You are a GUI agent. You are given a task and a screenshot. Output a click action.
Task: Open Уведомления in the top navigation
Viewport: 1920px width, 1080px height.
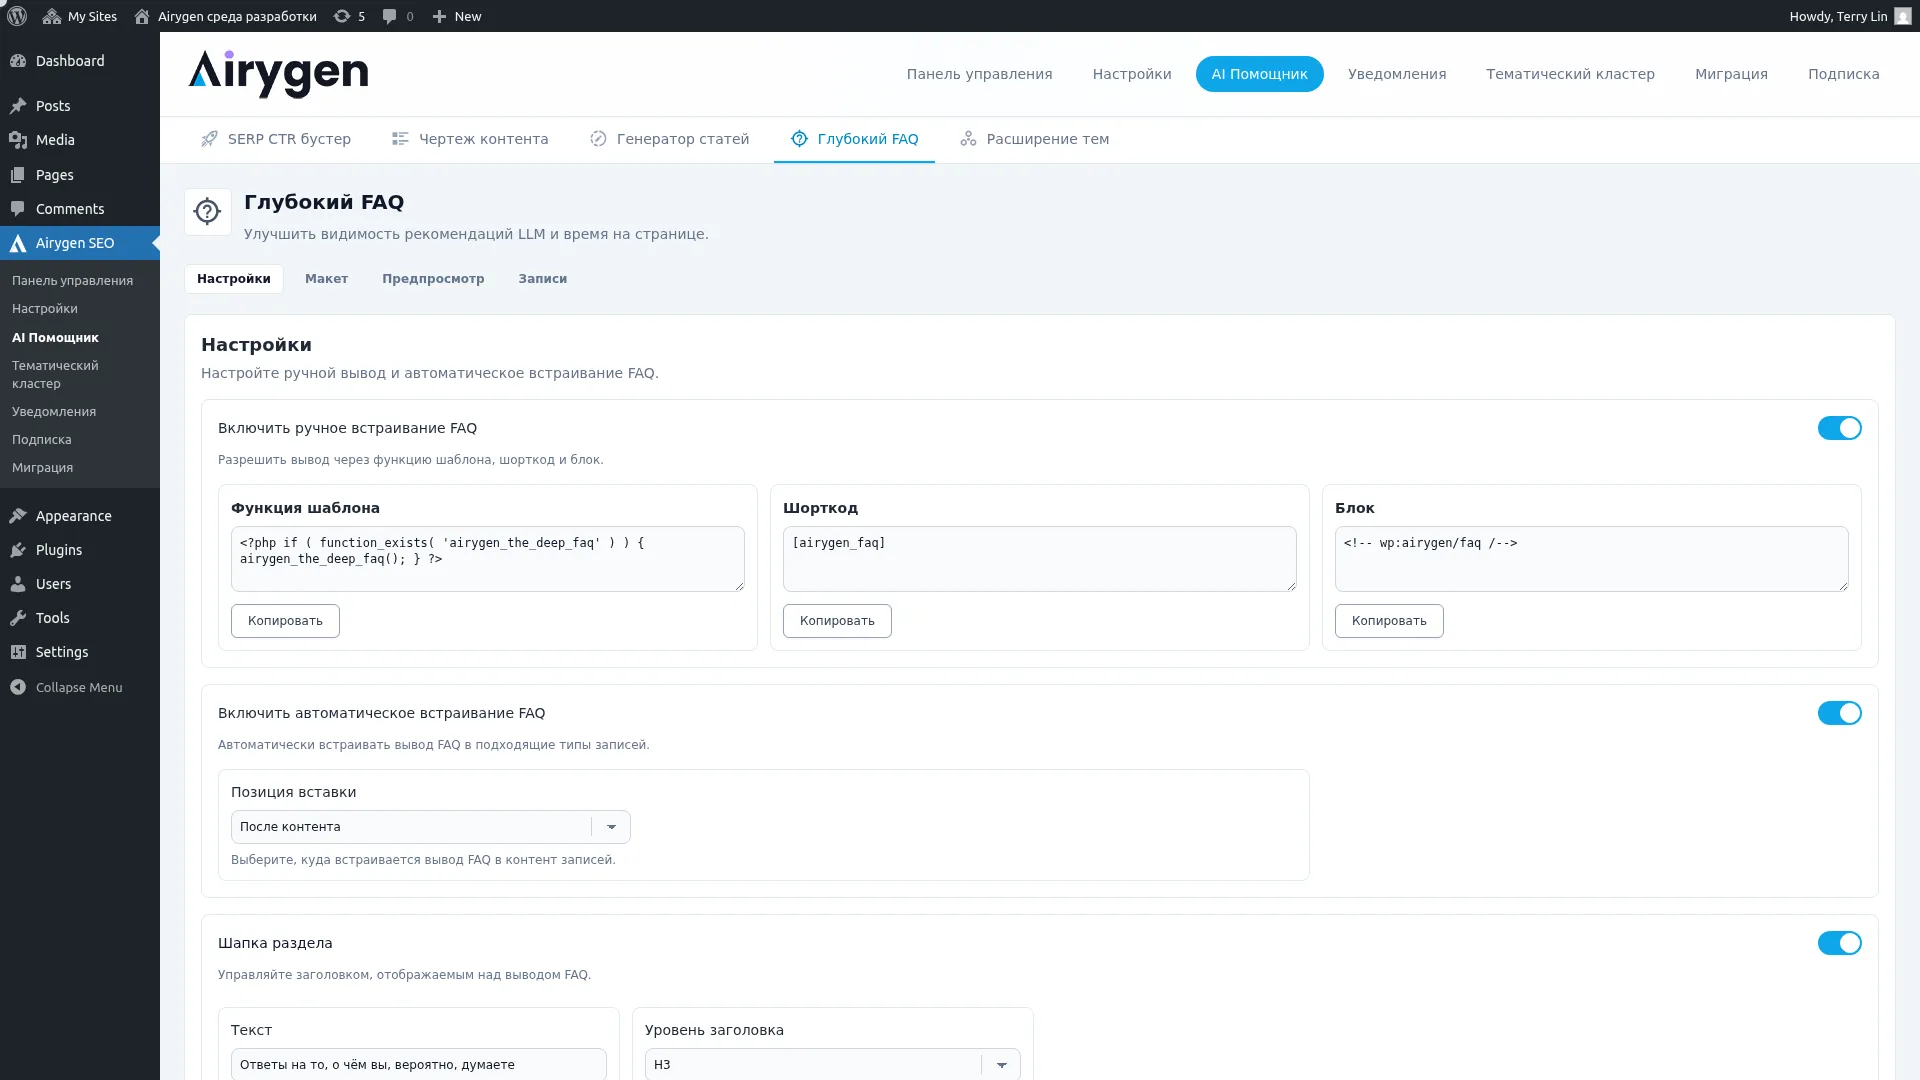1397,74
